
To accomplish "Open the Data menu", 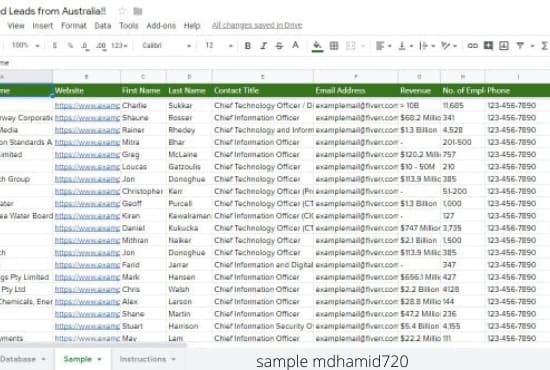I will pos(103,26).
